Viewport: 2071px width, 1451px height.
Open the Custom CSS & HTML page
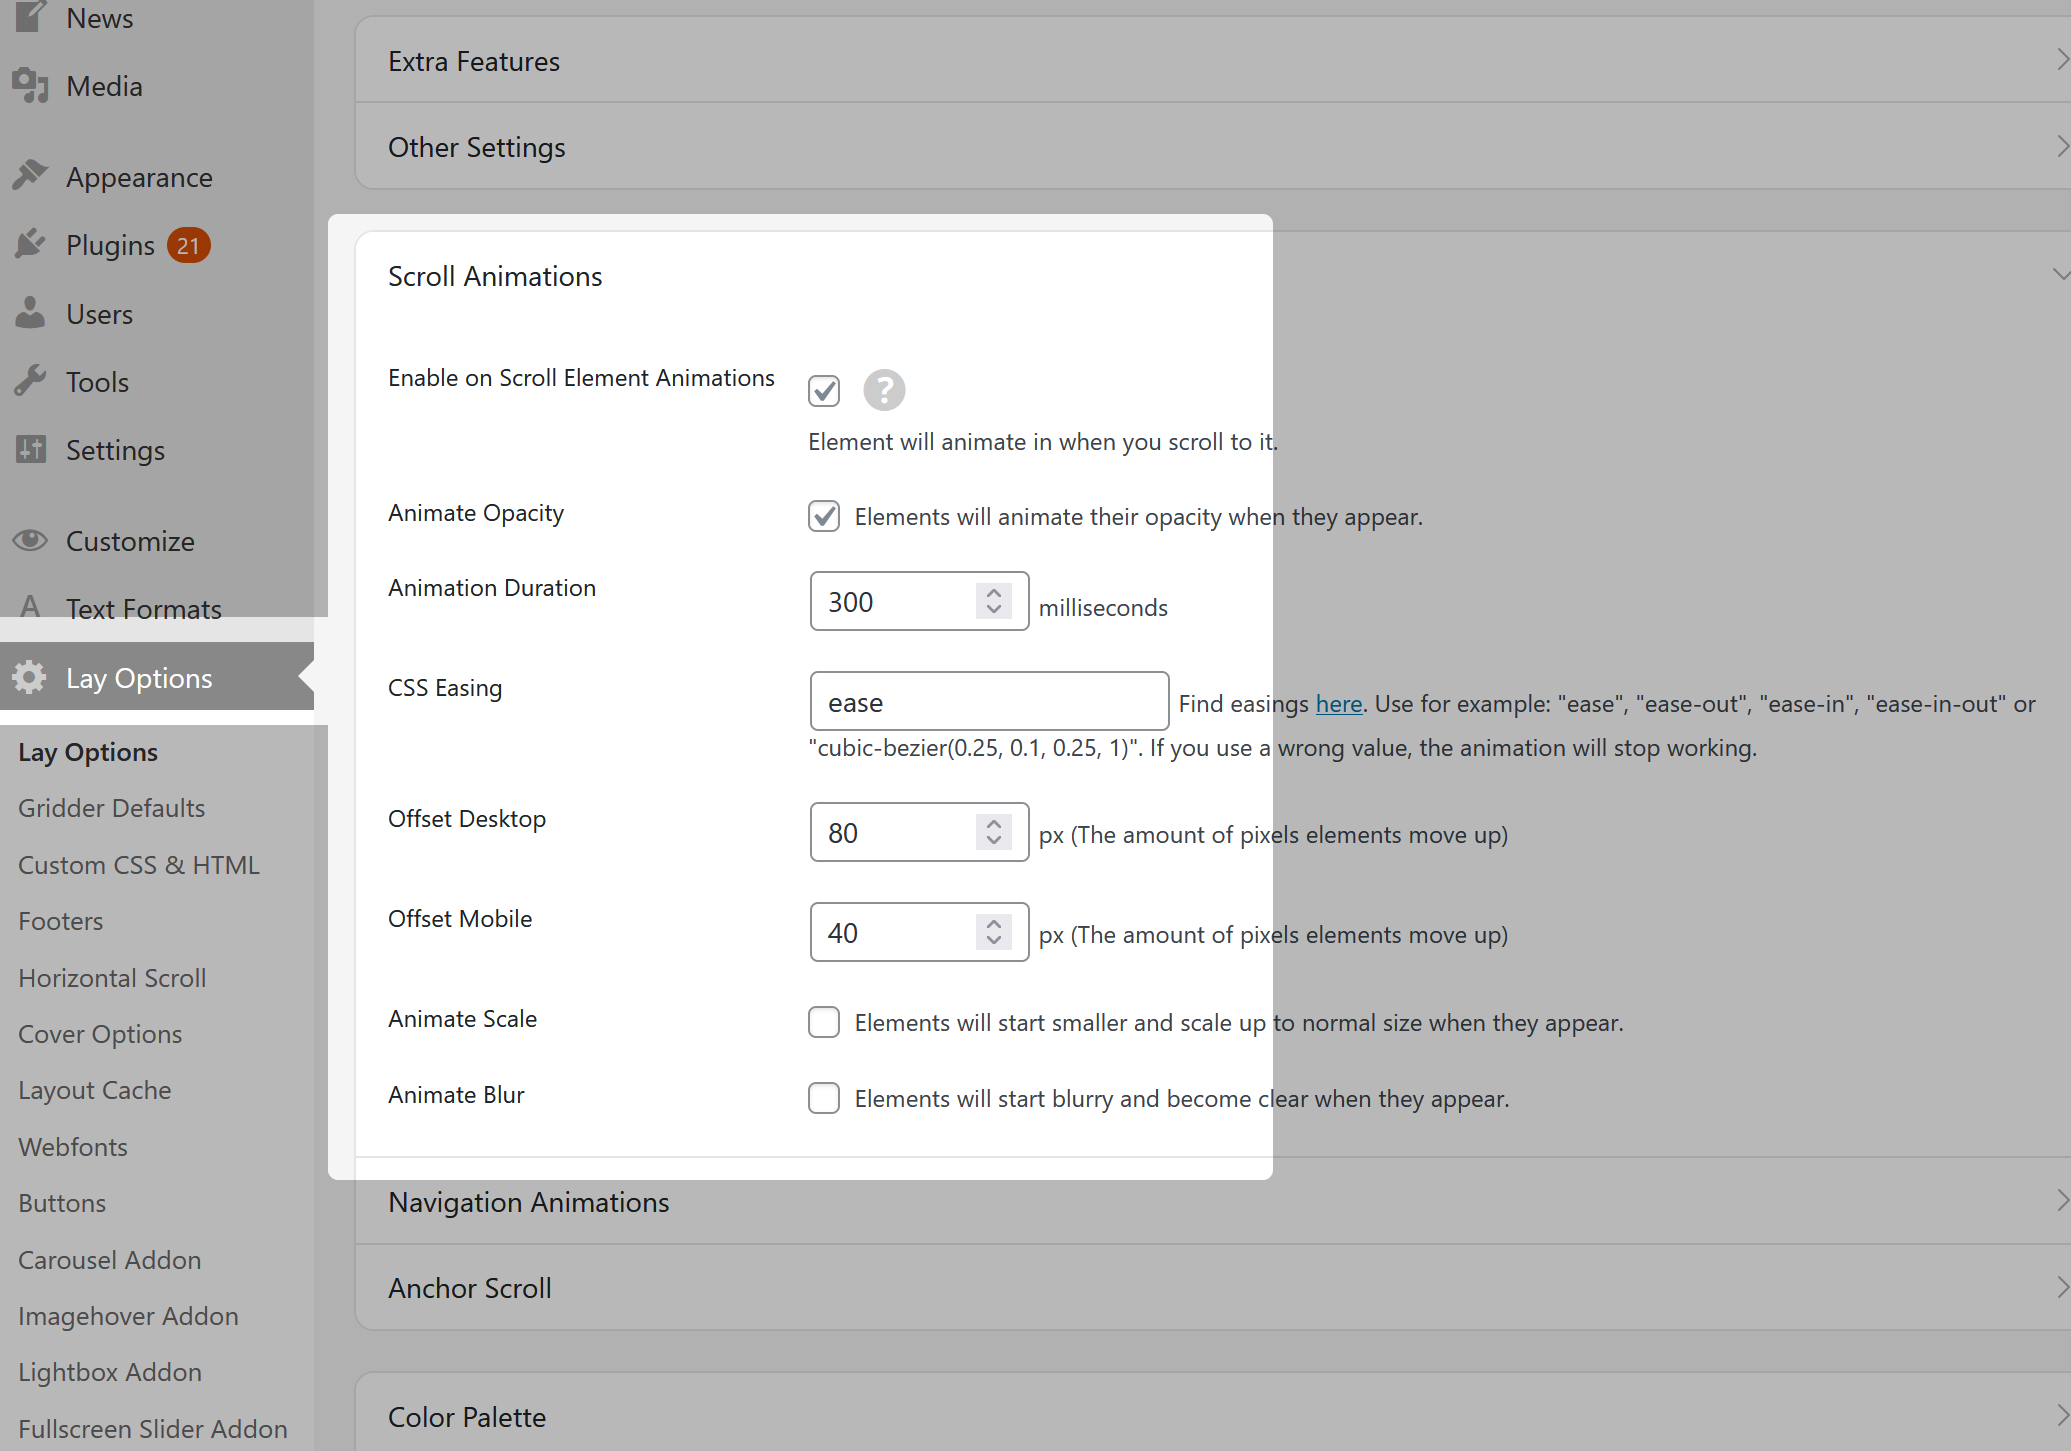139,864
